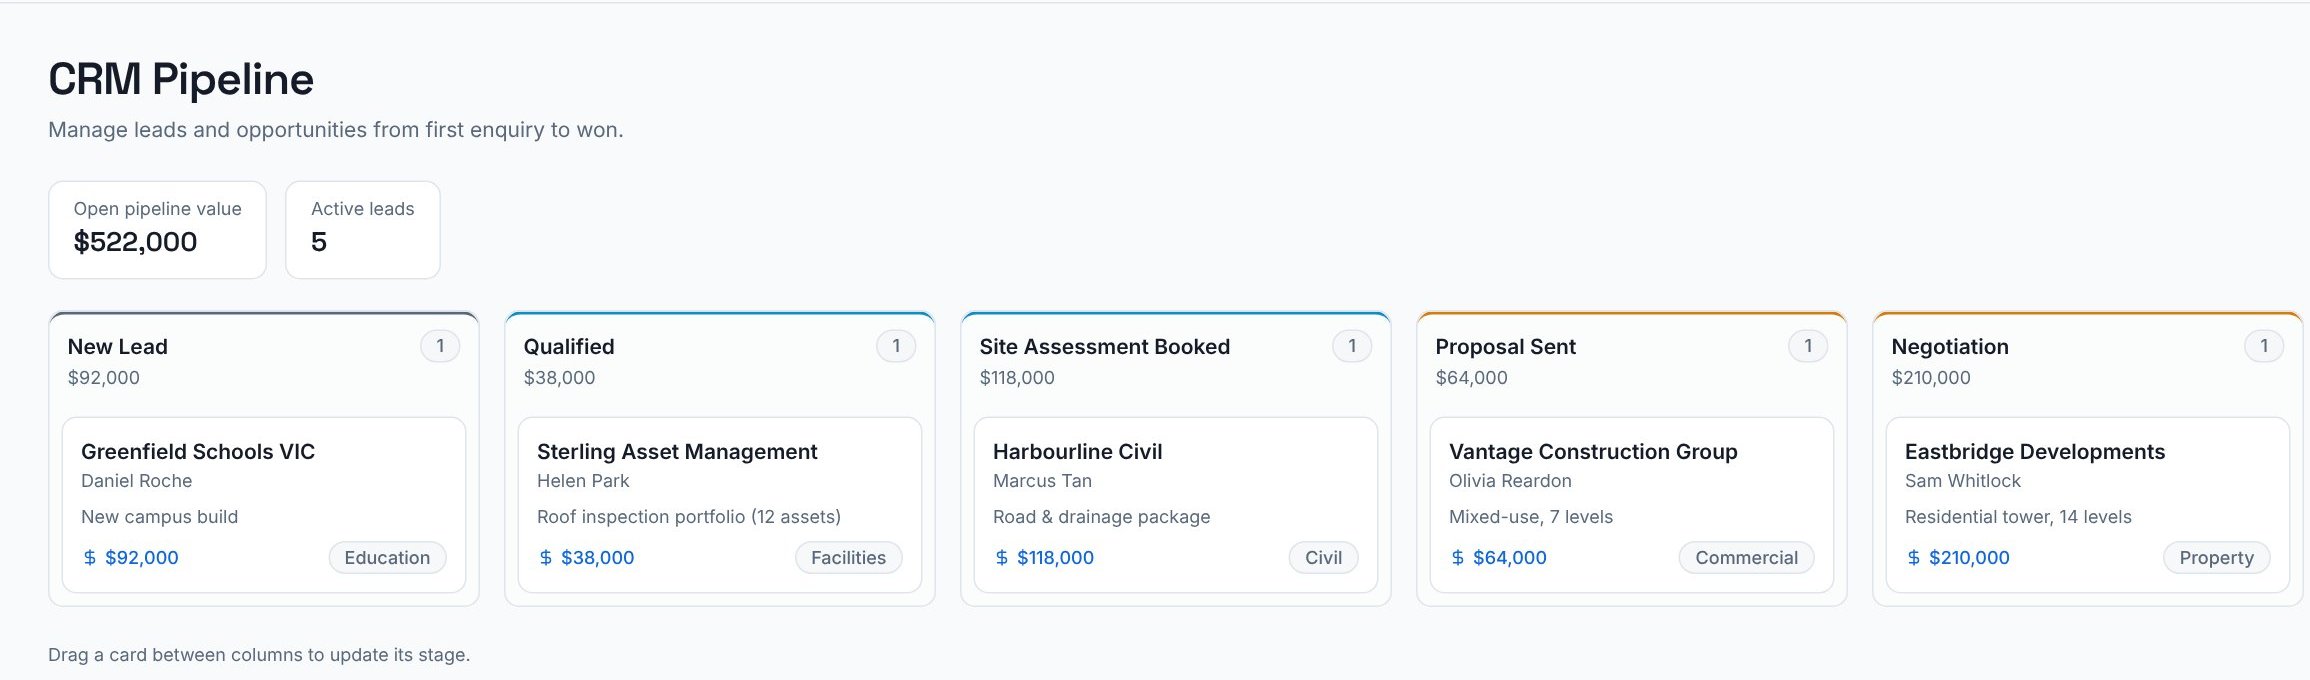
Task: Click contact name Sam Whitlock
Action: (1963, 481)
